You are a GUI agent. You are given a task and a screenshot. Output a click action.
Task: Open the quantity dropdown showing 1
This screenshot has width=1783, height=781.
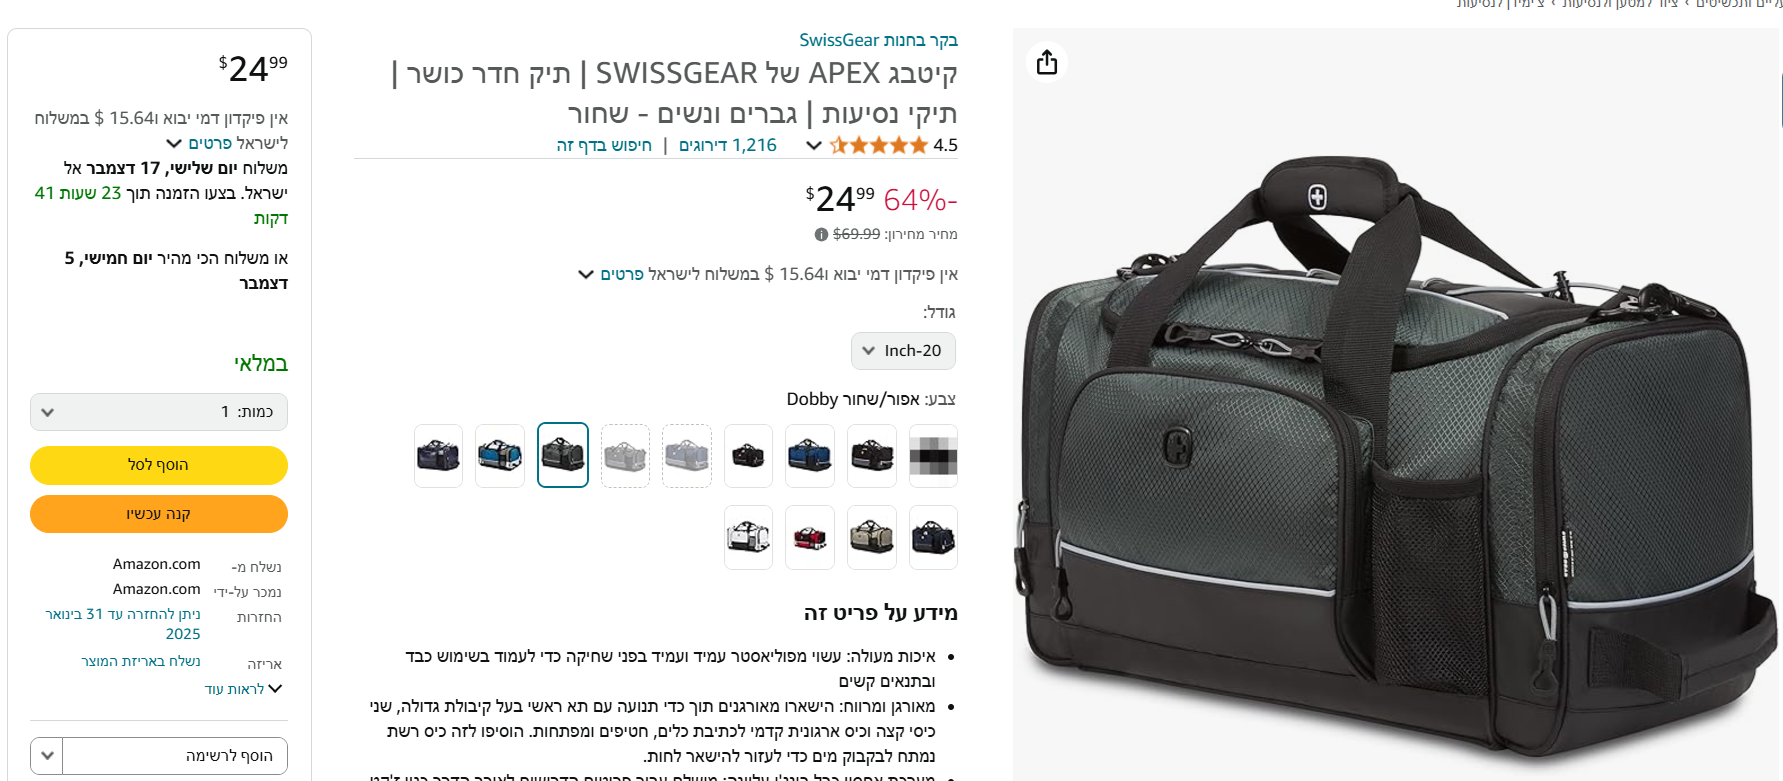coord(159,412)
